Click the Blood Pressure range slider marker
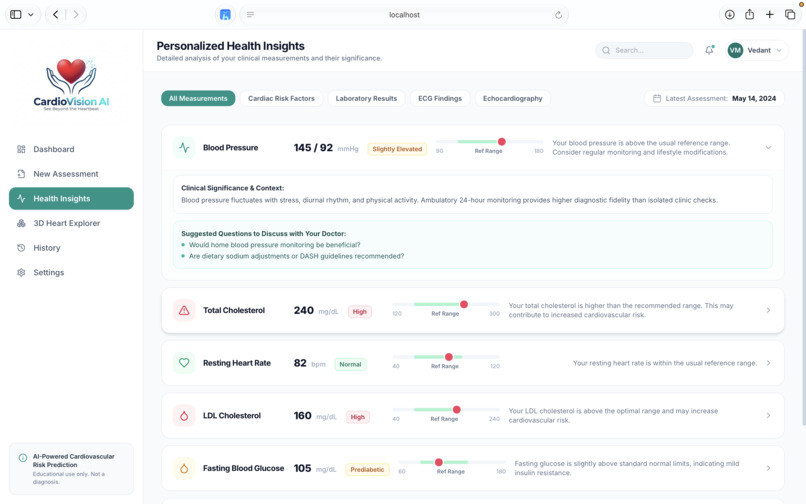Image resolution: width=806 pixels, height=504 pixels. pyautogui.click(x=502, y=141)
